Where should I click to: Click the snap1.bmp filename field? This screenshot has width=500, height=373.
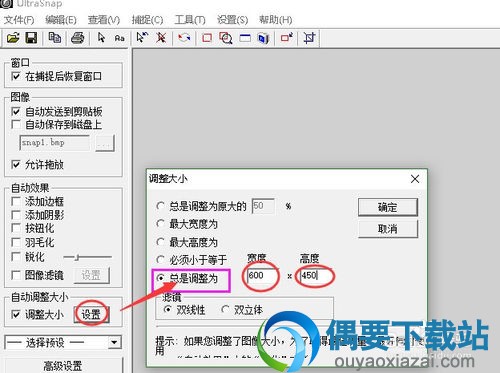(54, 143)
